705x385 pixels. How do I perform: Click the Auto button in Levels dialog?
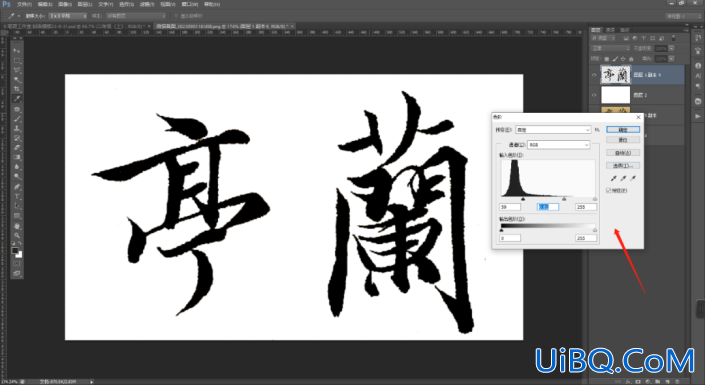click(x=623, y=153)
